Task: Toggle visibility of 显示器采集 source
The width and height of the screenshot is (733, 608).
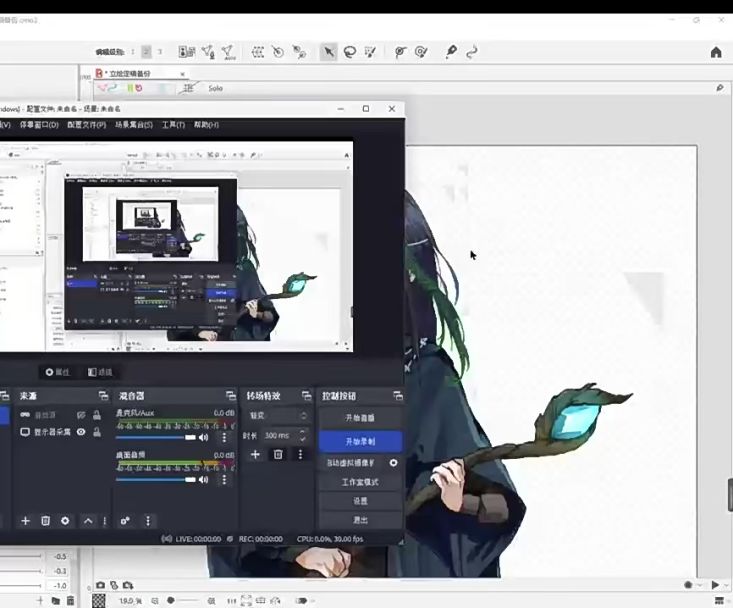Action: coord(81,432)
